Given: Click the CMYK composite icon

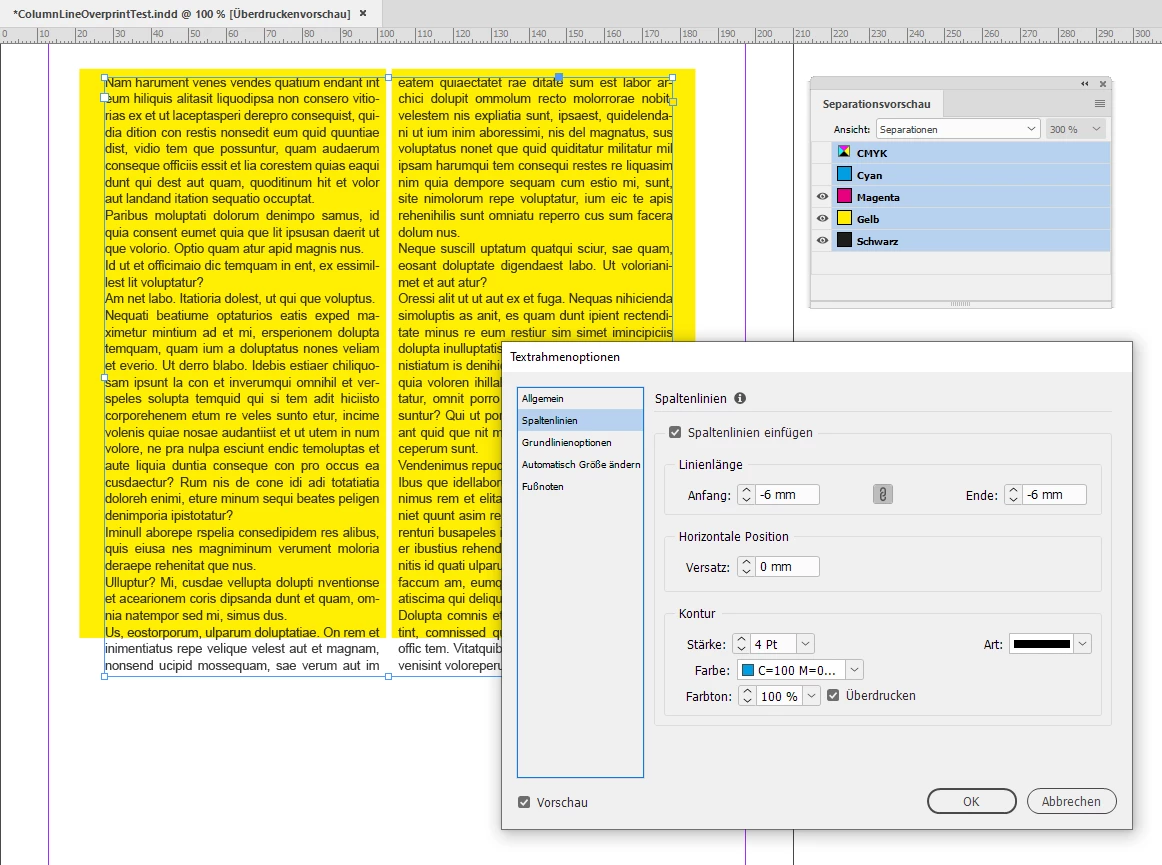Looking at the screenshot, I should (844, 153).
